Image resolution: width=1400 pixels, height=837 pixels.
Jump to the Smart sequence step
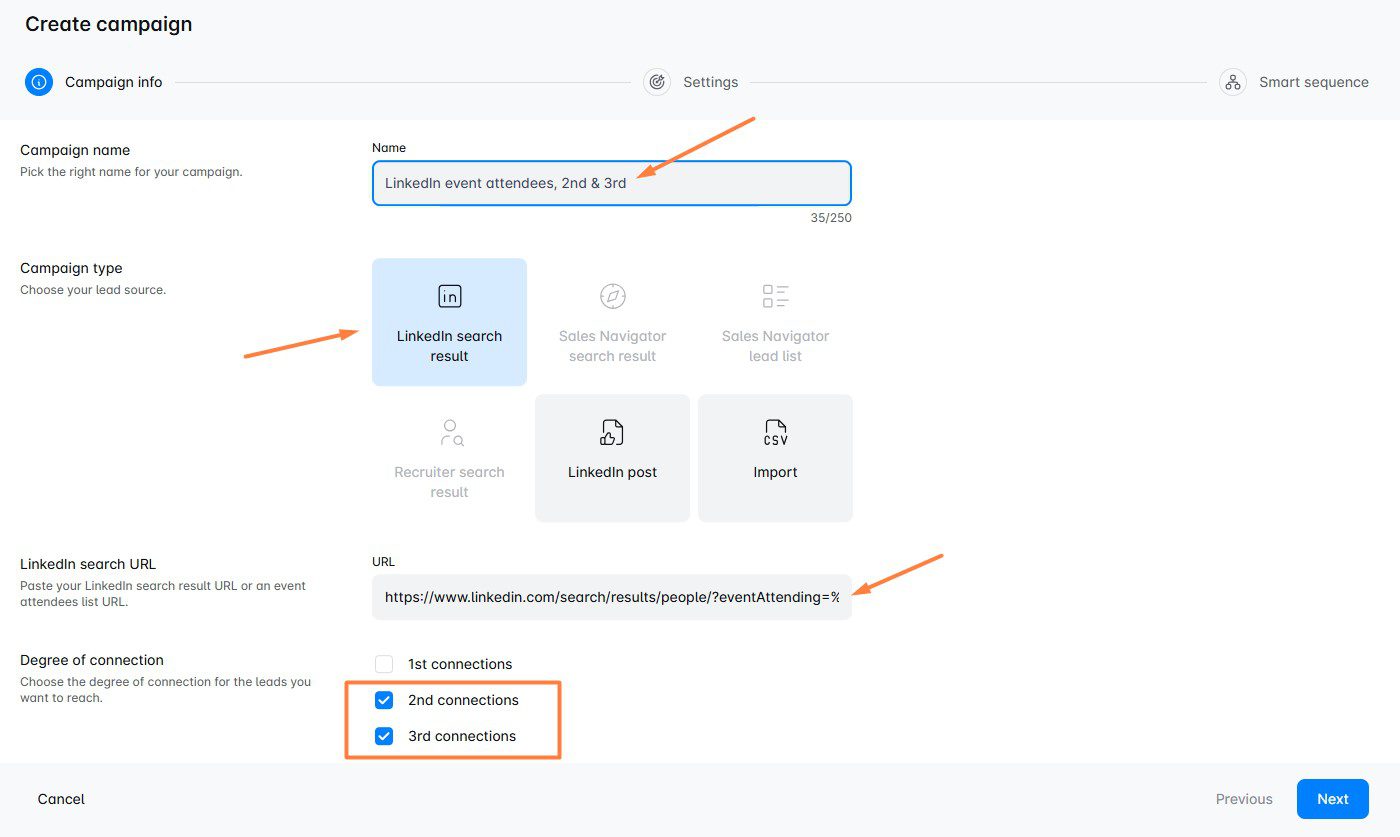(x=1314, y=82)
